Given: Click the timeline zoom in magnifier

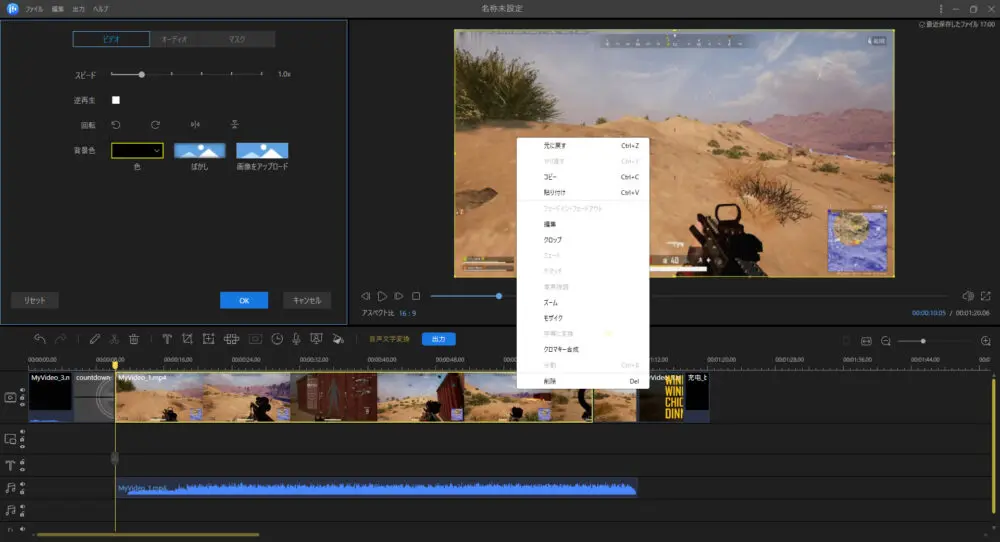Looking at the screenshot, I should point(985,341).
